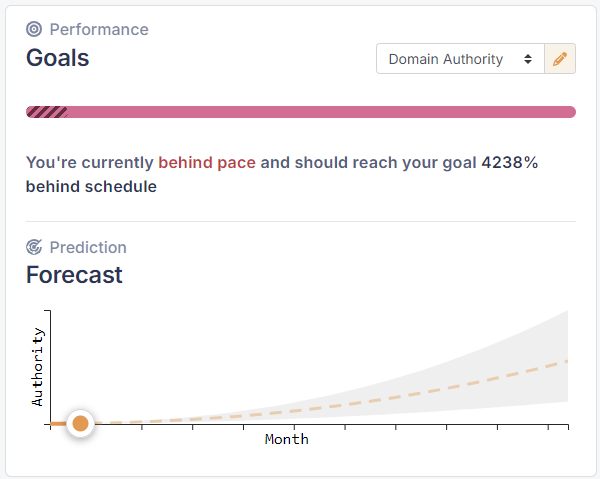Click the orange current-position marker on the chart

[x=81, y=424]
